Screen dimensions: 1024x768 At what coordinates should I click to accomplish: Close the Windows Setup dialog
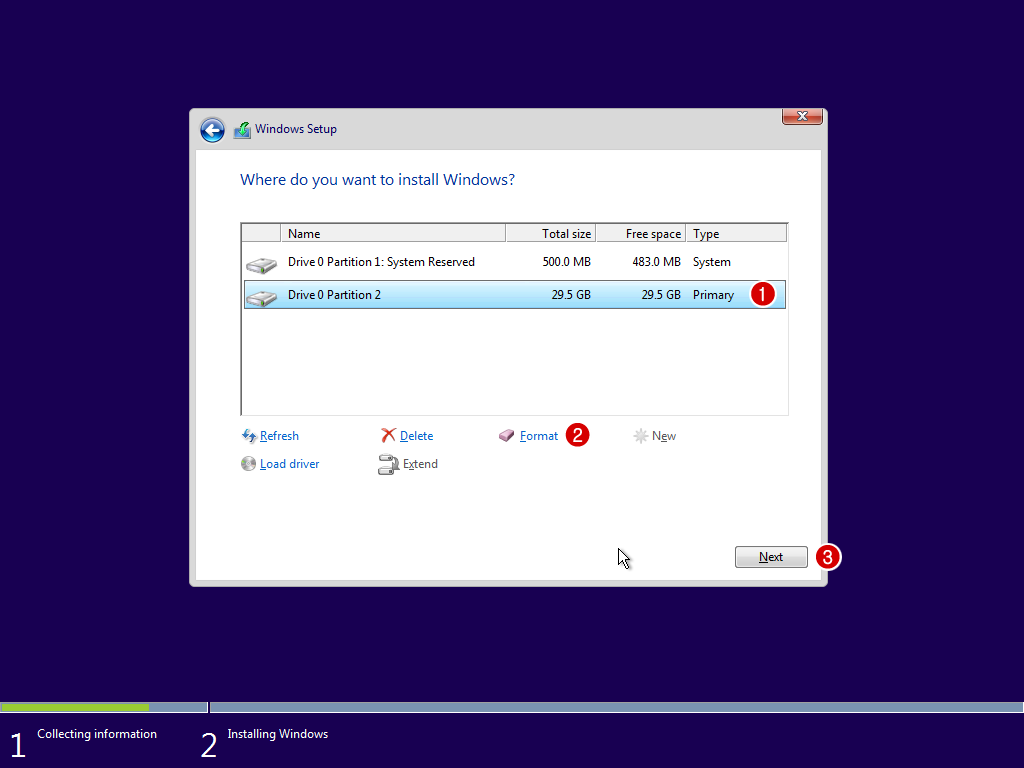click(802, 117)
